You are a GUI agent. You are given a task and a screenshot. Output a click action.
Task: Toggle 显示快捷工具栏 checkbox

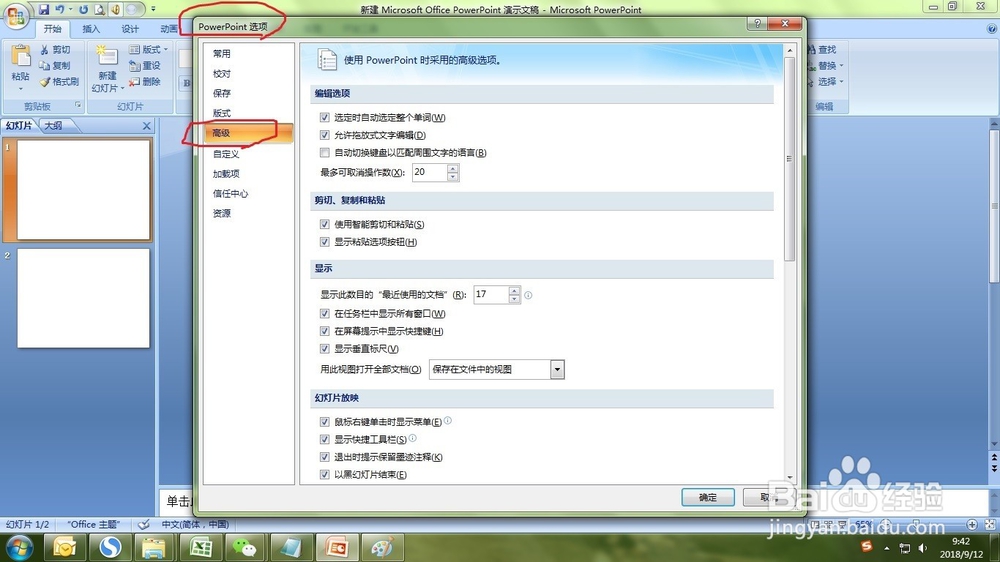coord(325,440)
